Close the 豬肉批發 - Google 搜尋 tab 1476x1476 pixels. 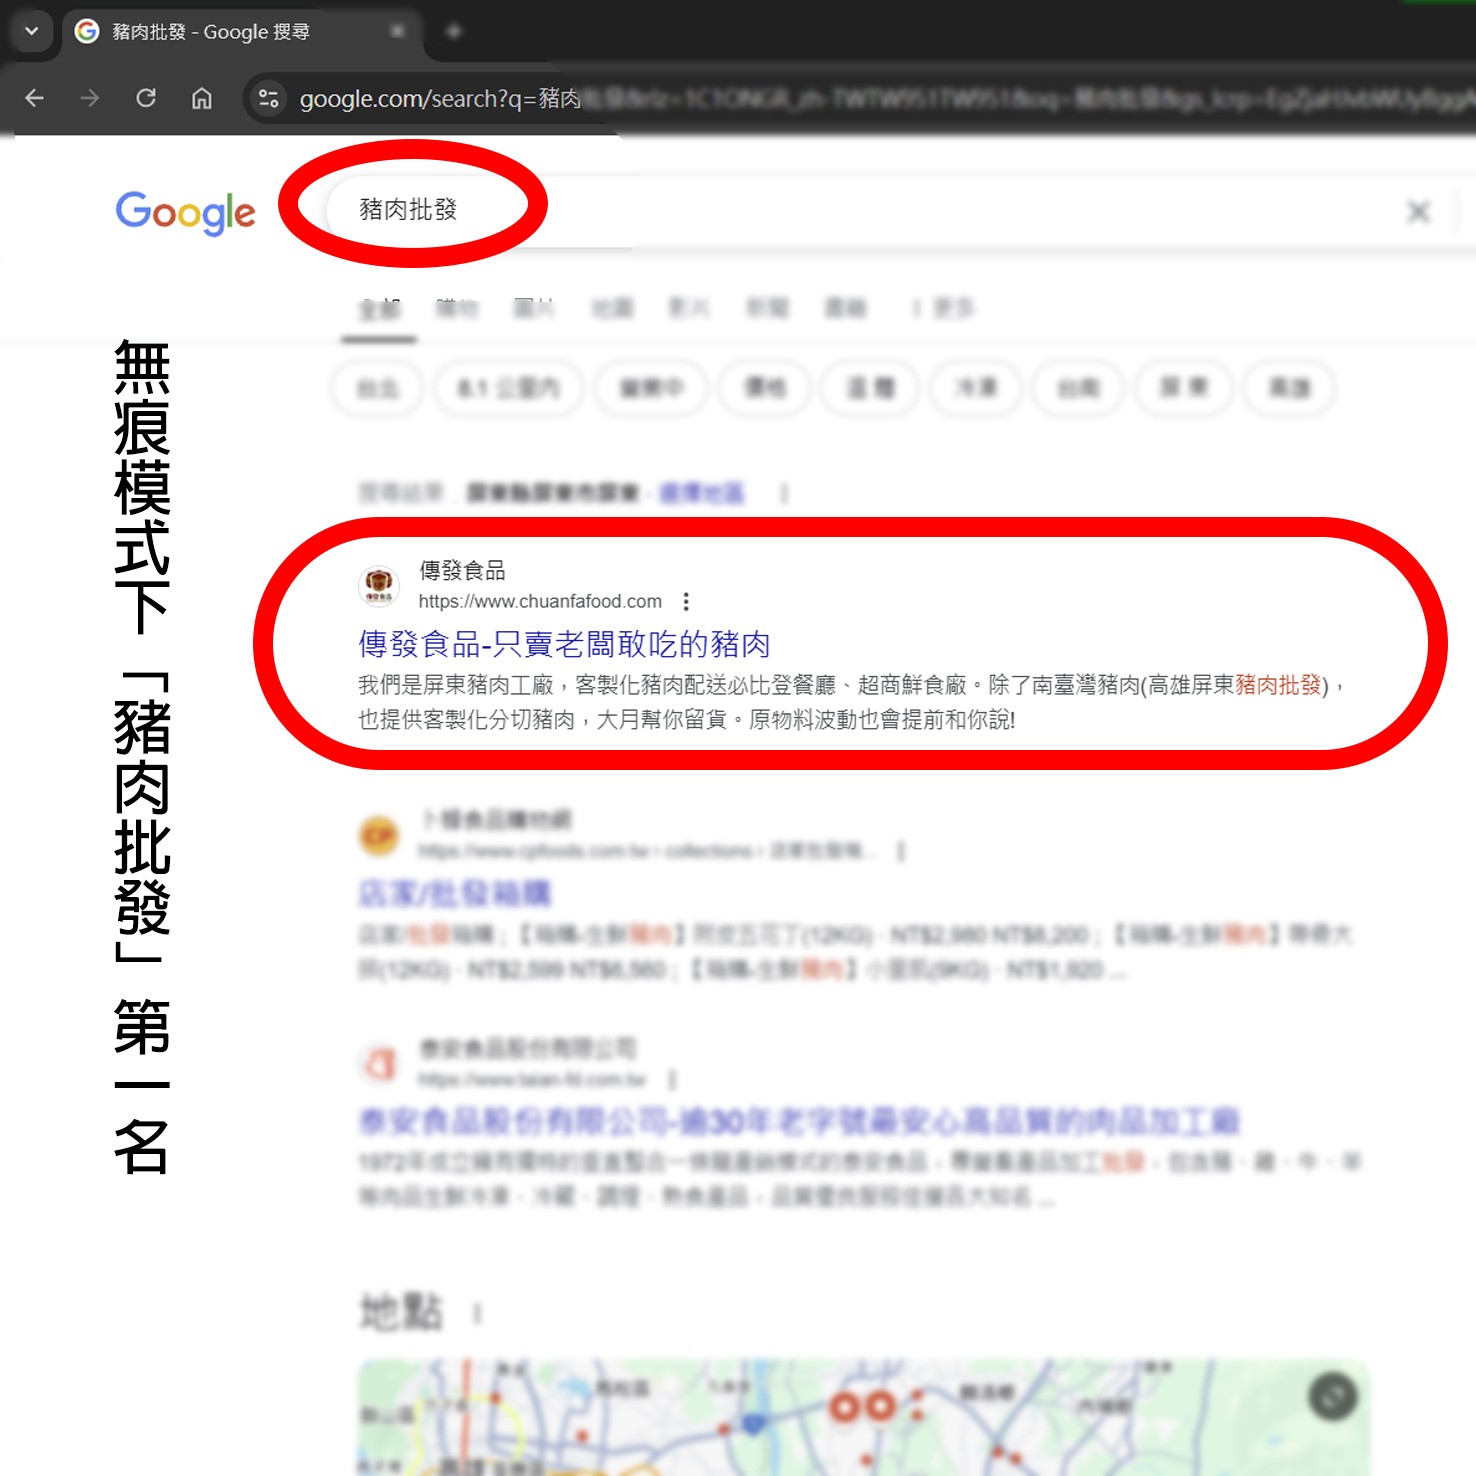pos(397,32)
